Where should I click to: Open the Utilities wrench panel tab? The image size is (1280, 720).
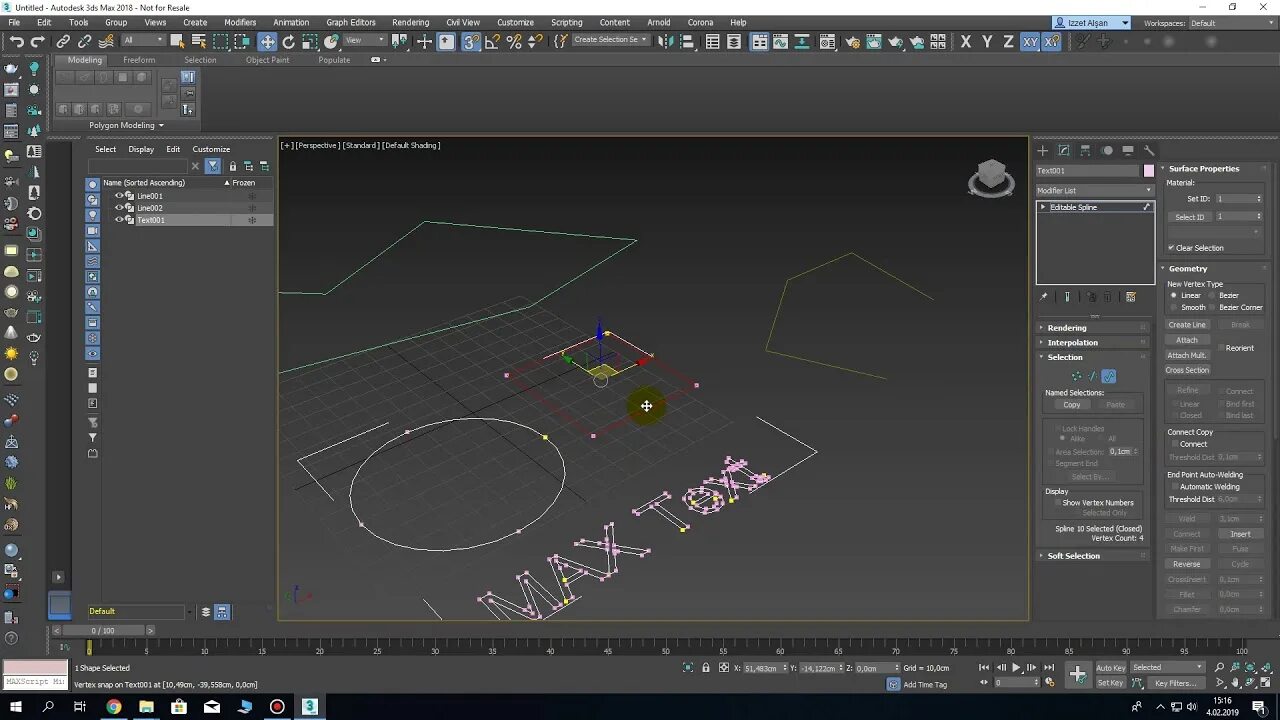(1149, 151)
